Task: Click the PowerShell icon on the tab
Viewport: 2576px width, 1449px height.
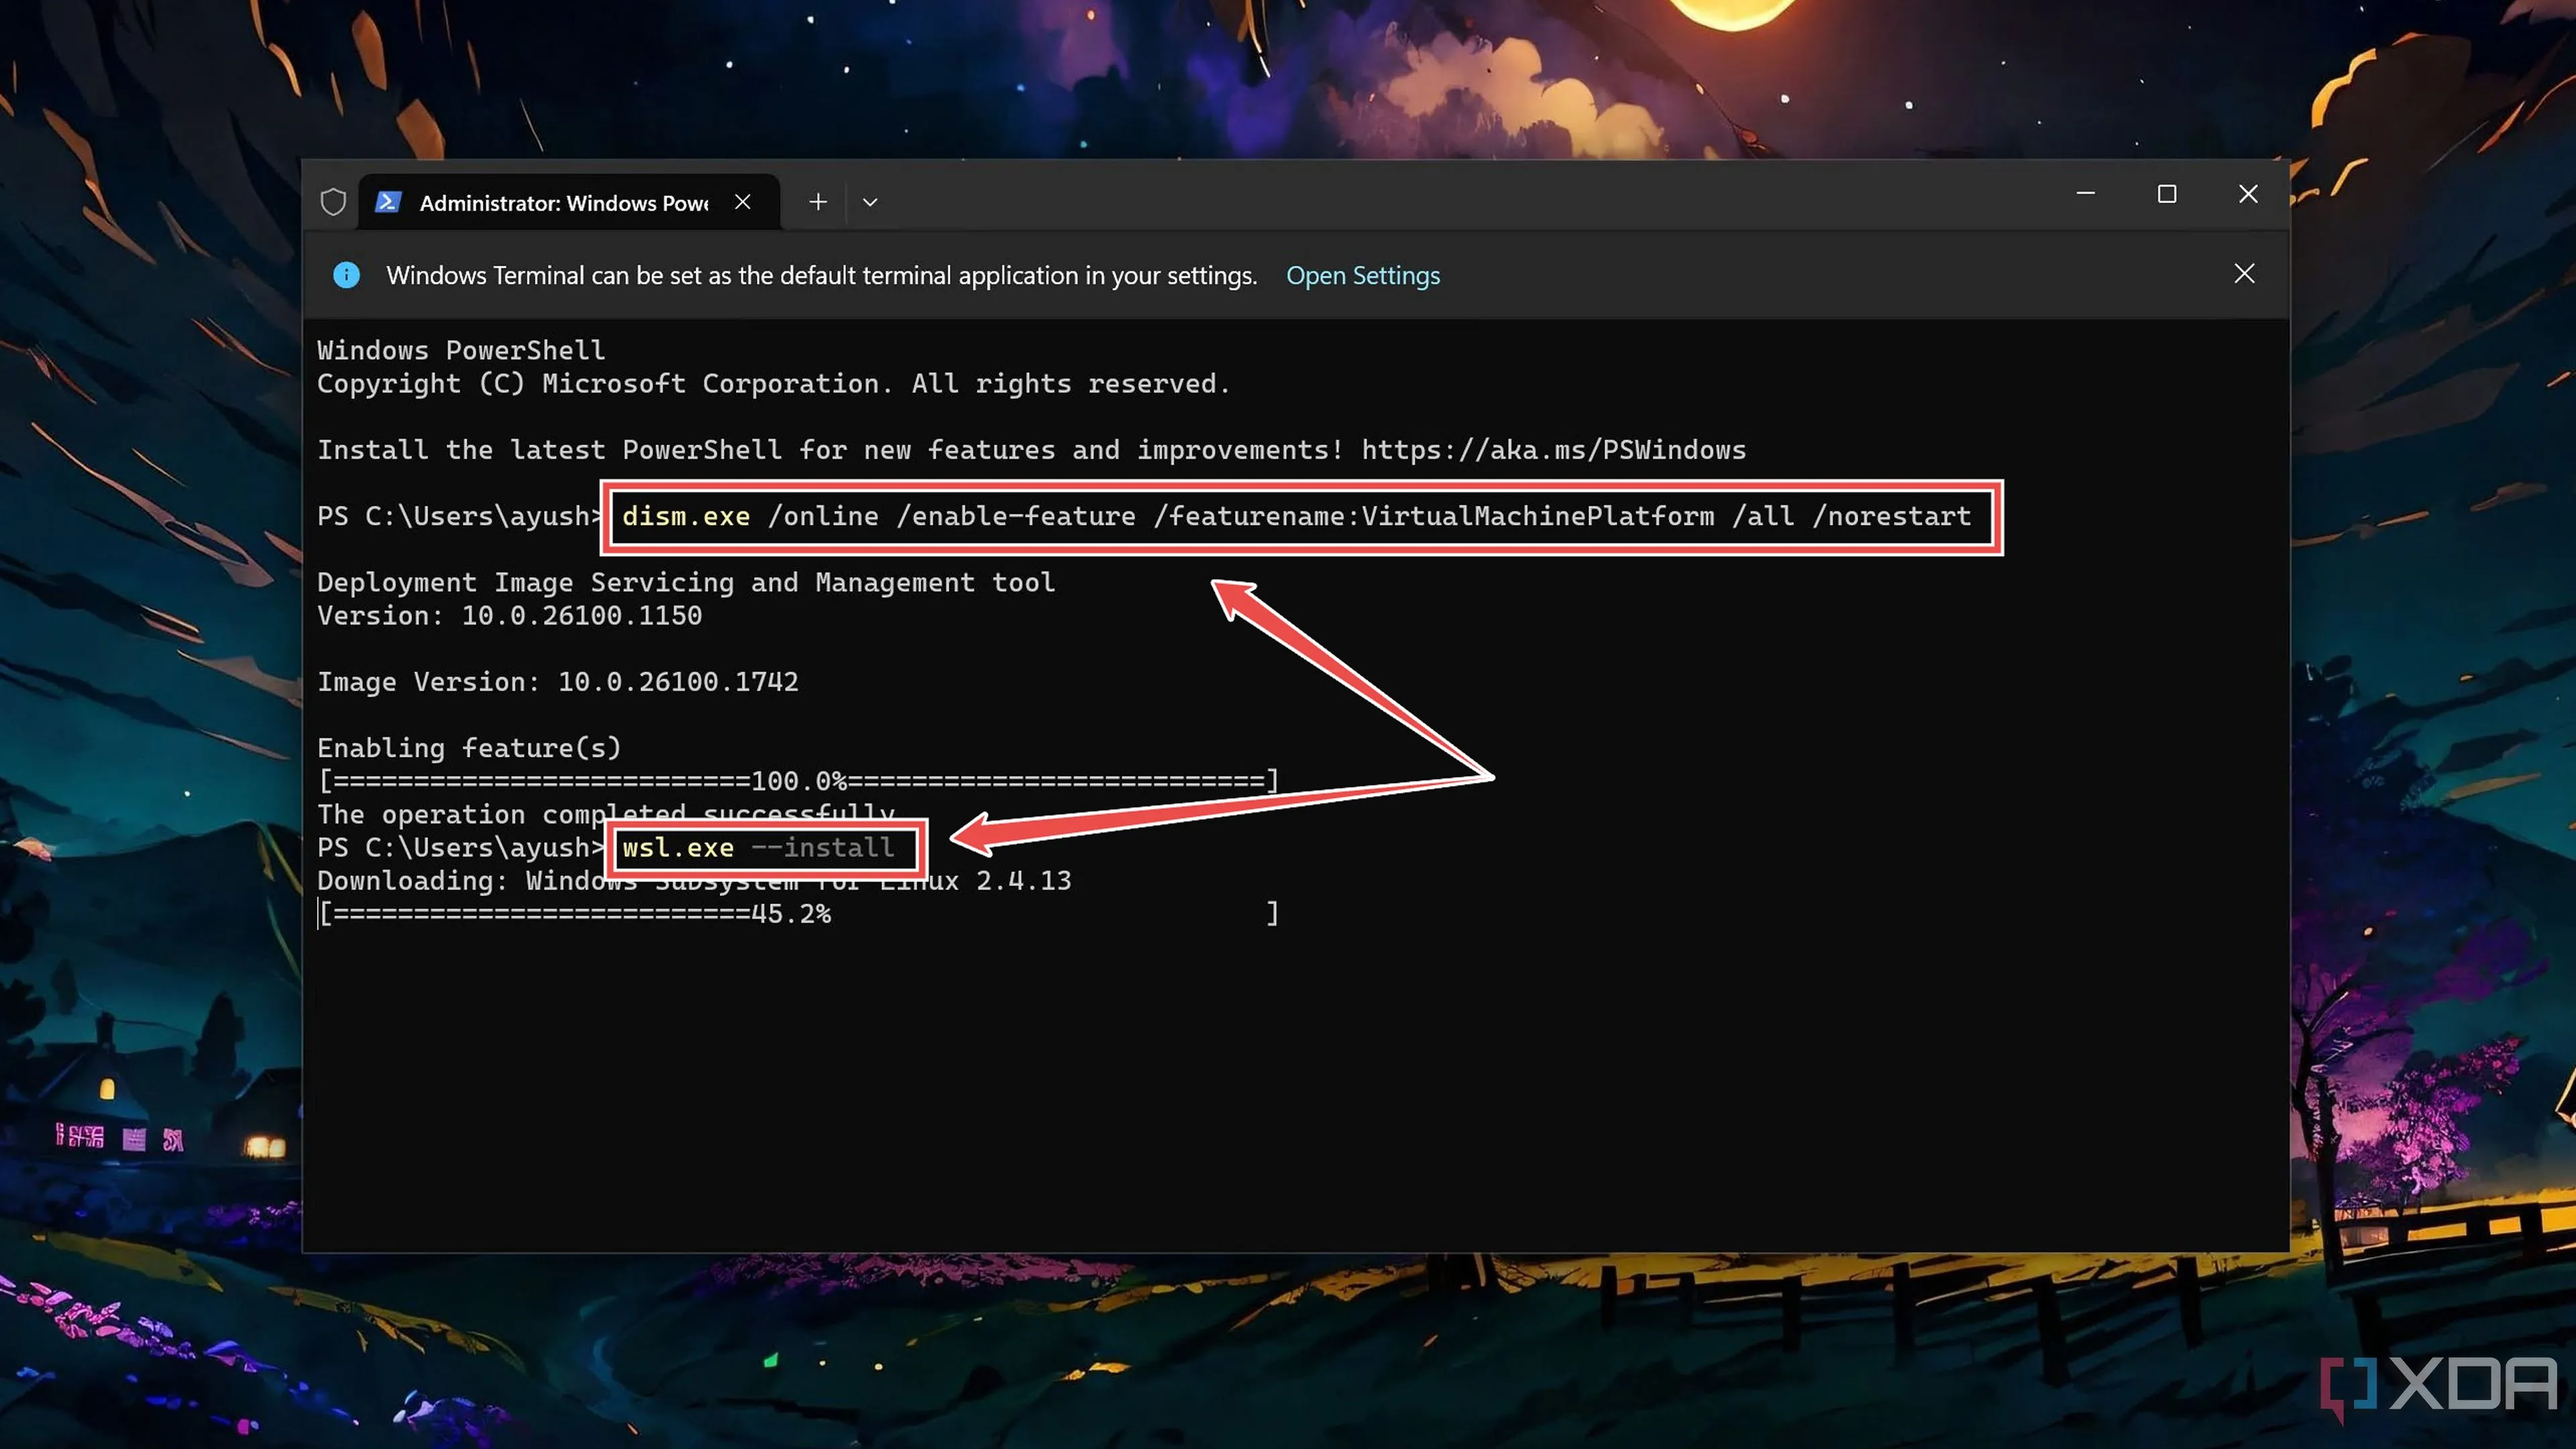Action: pyautogui.click(x=388, y=202)
